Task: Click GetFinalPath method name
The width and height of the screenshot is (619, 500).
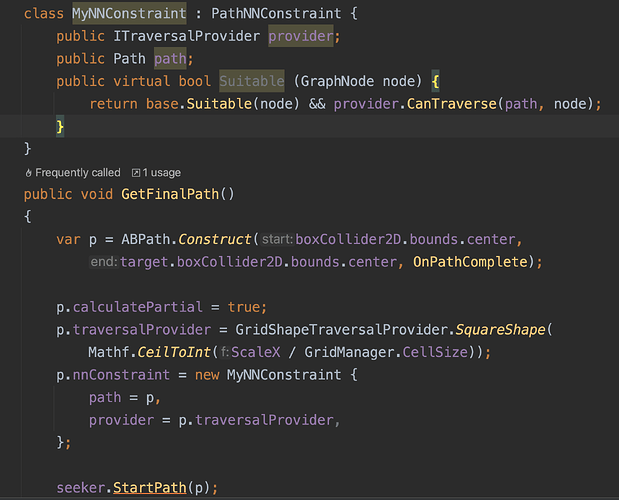Action: tap(170, 194)
